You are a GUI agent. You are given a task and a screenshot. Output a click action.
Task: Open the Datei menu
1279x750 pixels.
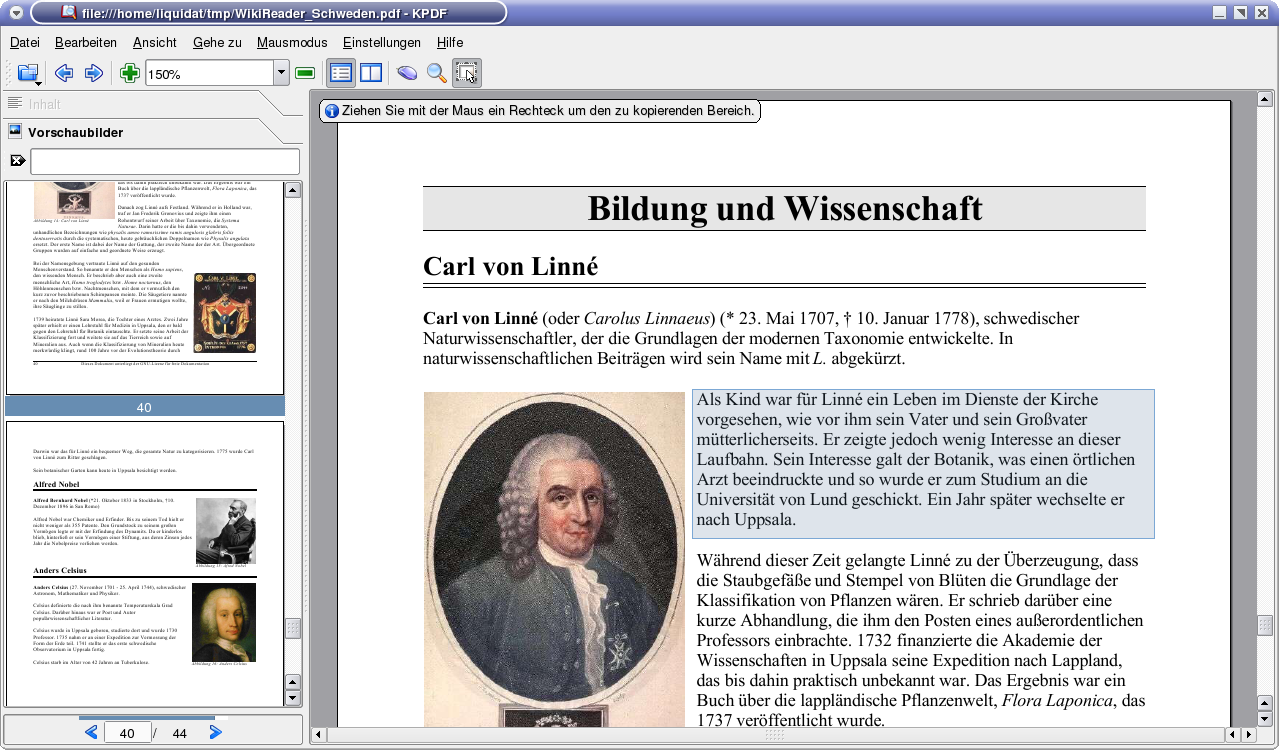click(x=25, y=42)
